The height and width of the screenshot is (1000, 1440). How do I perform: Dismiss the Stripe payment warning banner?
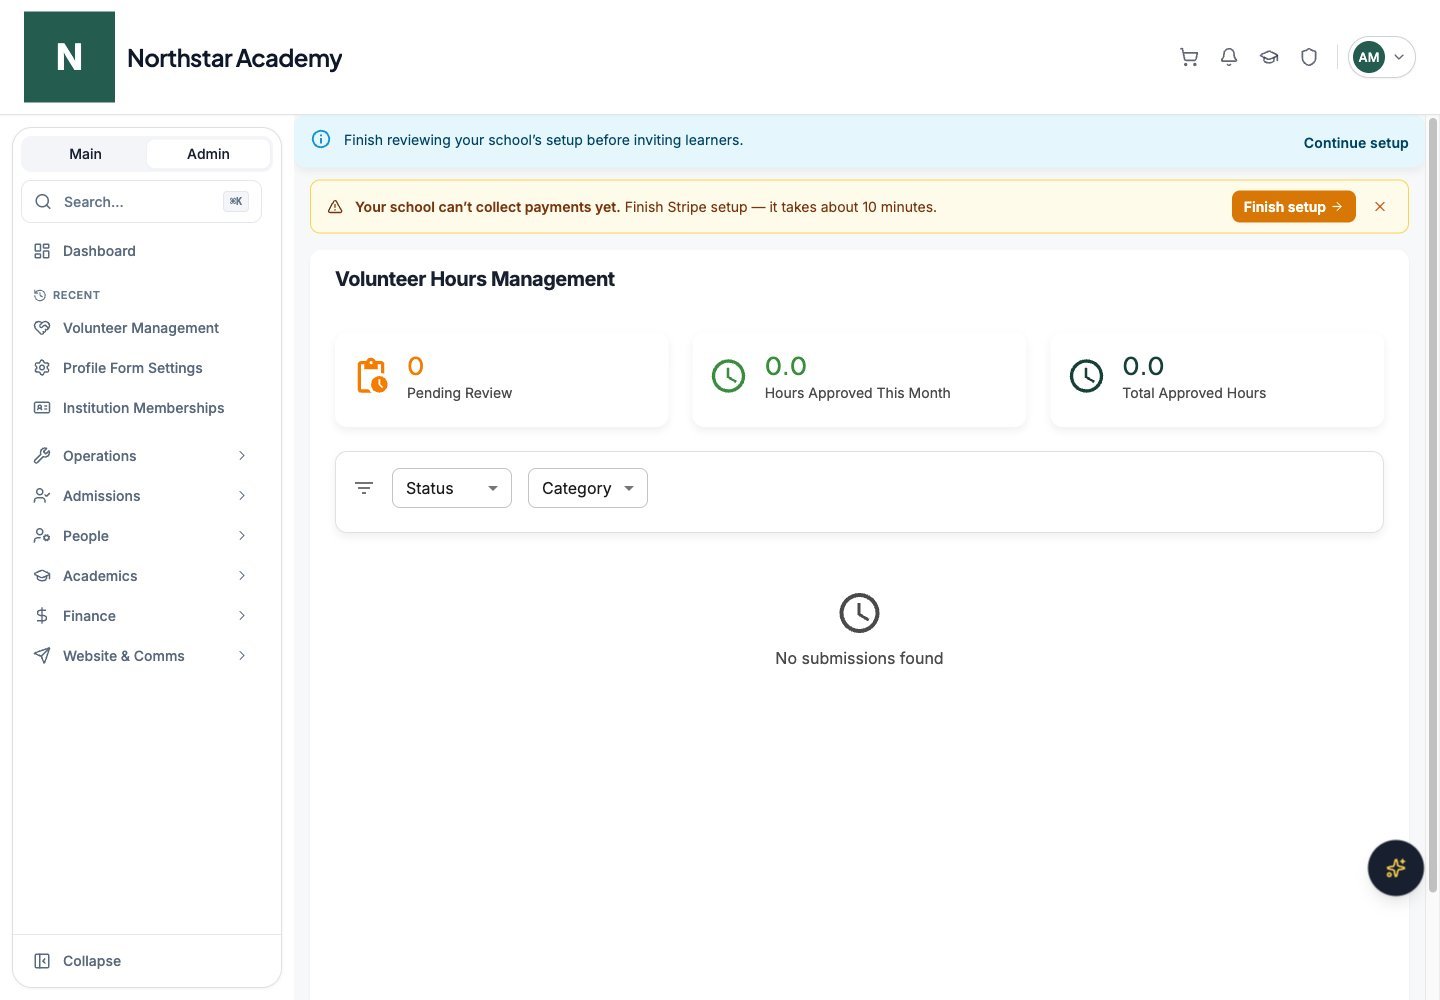point(1380,207)
